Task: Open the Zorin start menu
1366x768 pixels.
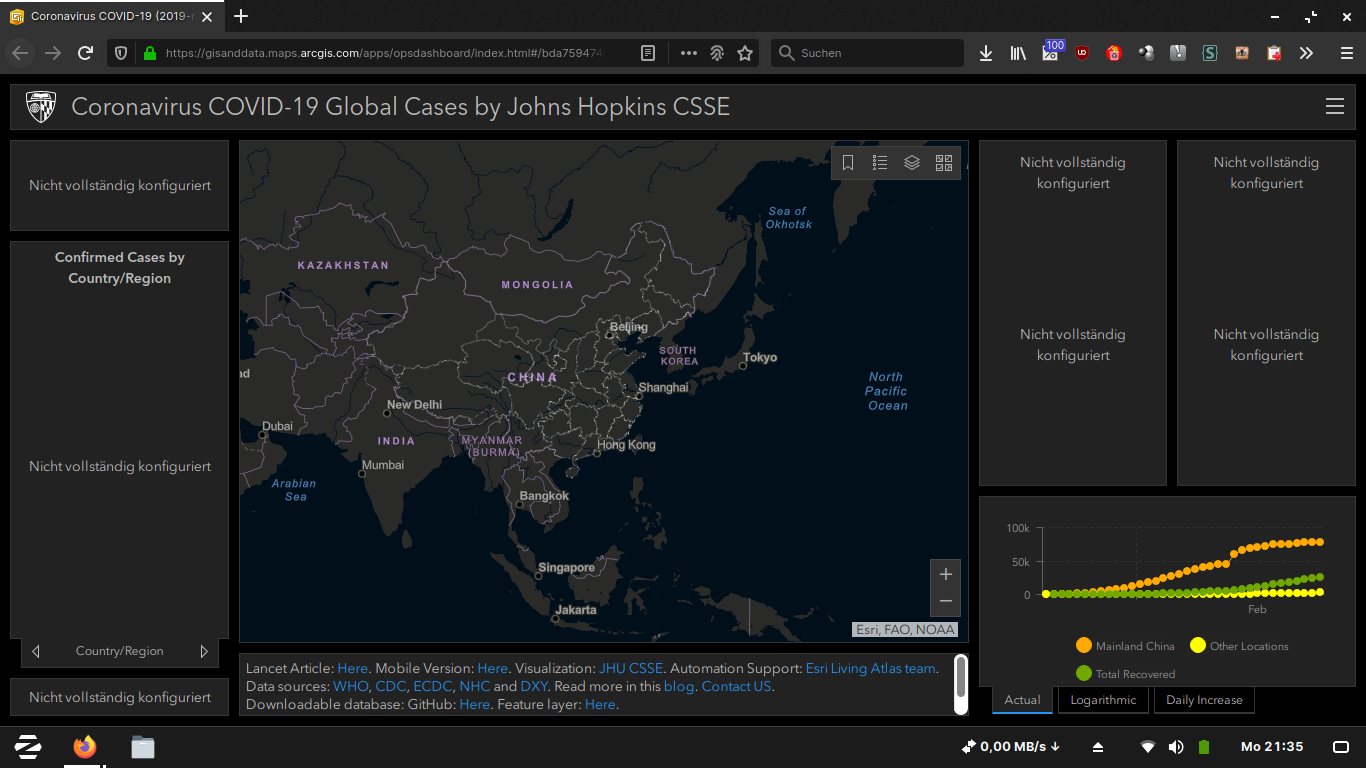Action: coord(27,747)
